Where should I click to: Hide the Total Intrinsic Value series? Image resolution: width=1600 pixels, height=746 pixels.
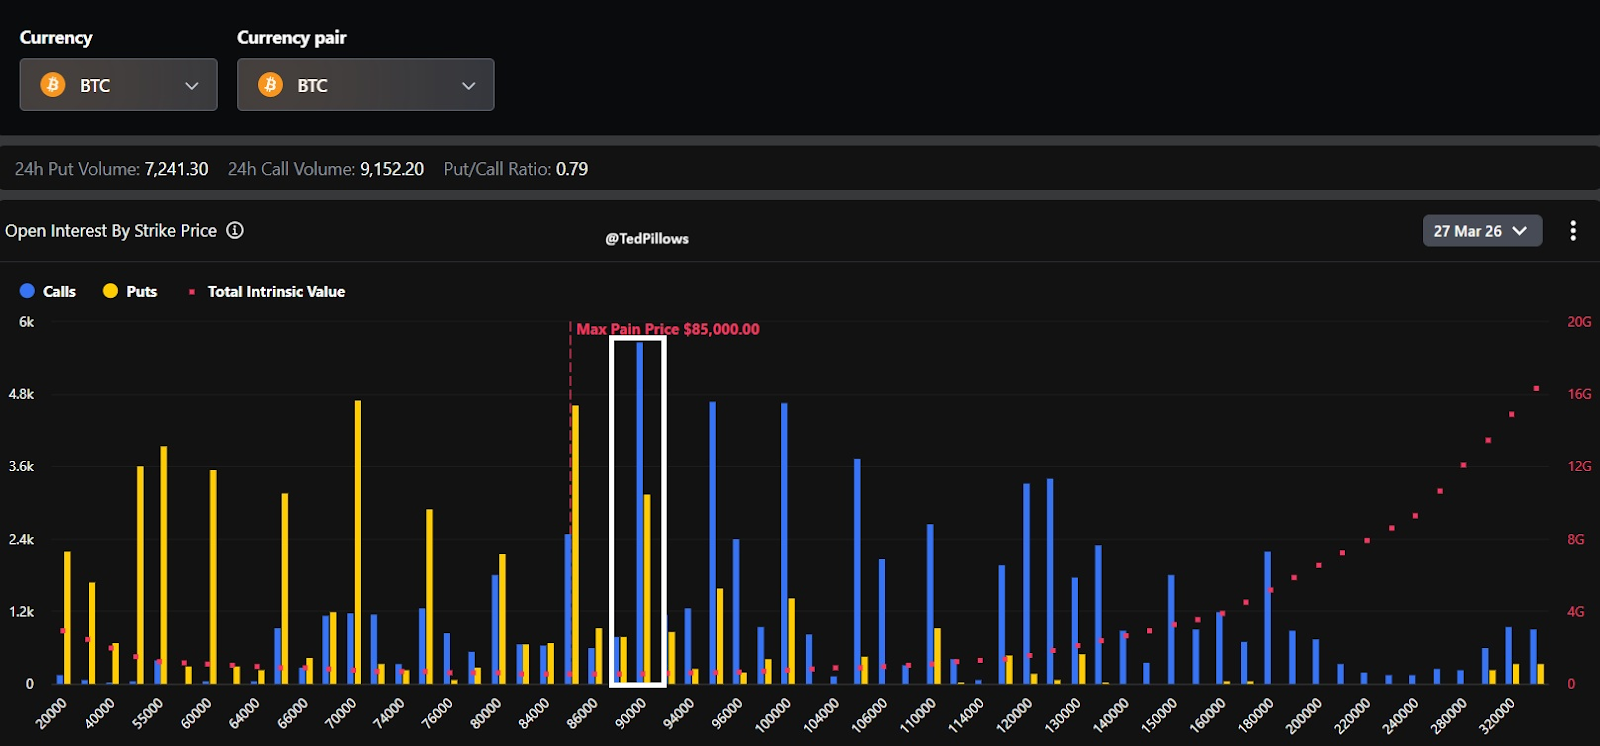275,291
